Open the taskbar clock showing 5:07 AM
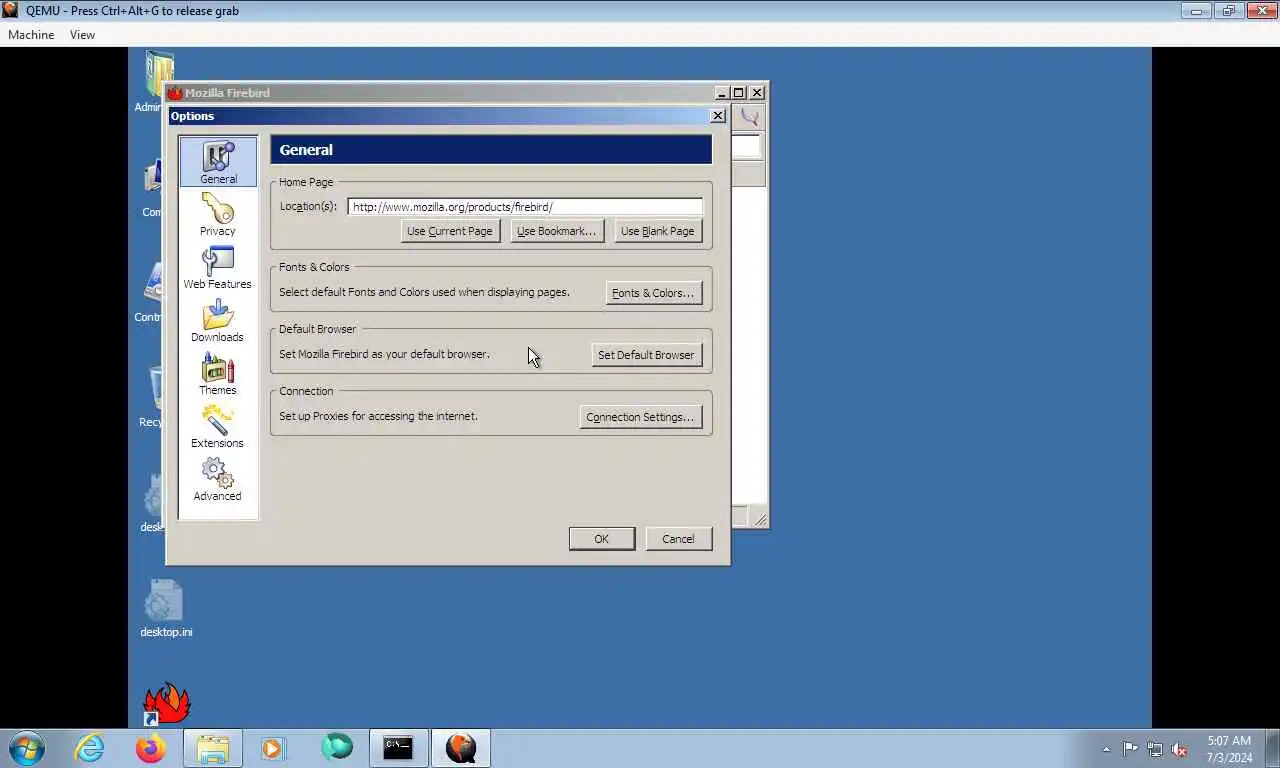The image size is (1280, 768). click(x=1229, y=749)
